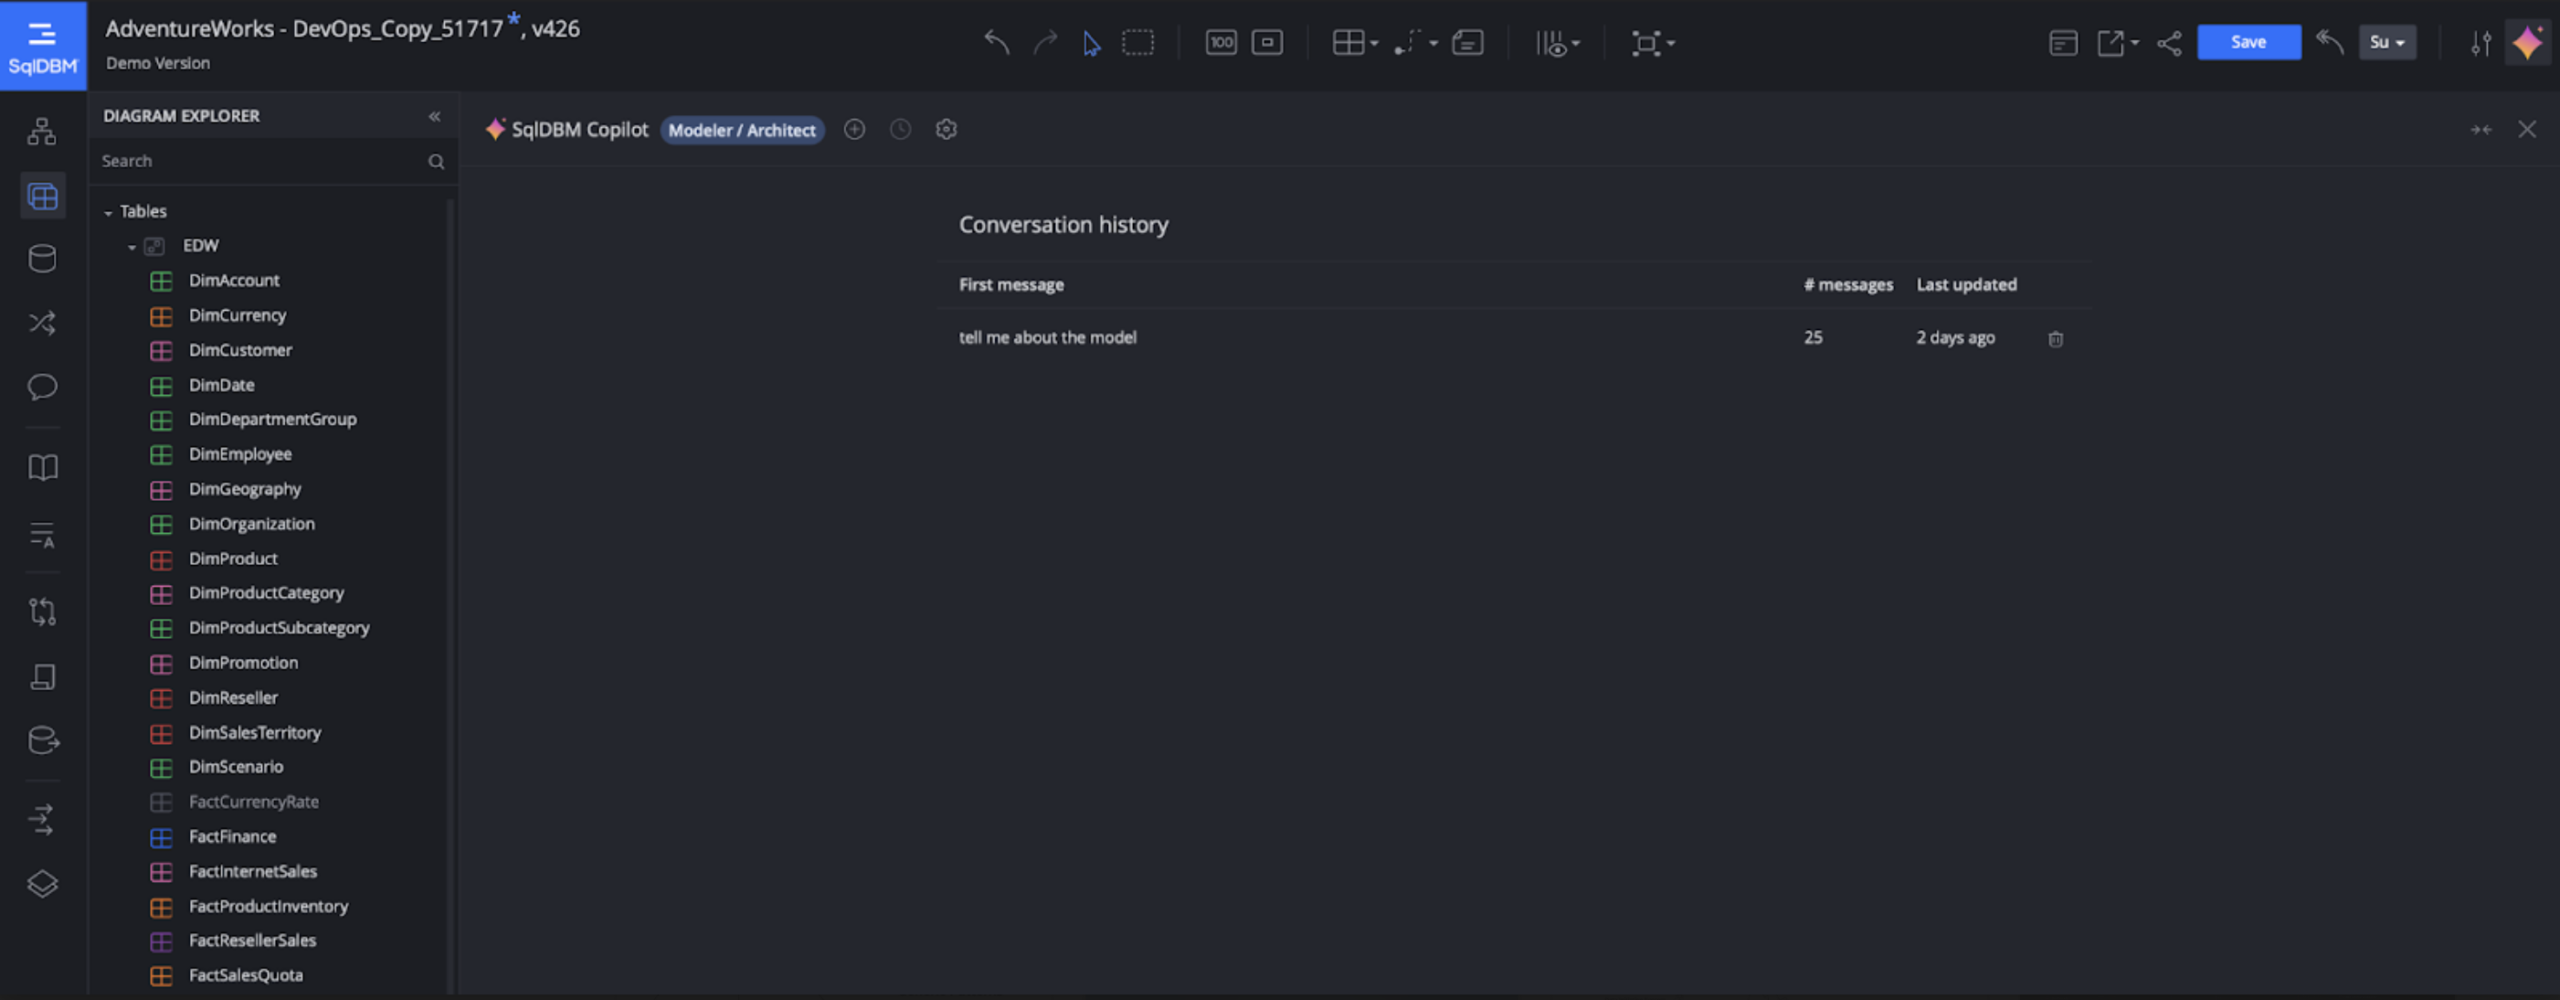Delete the 'tell me about the model' conversation
Viewport: 2560px width, 1000px height.
(x=2056, y=339)
